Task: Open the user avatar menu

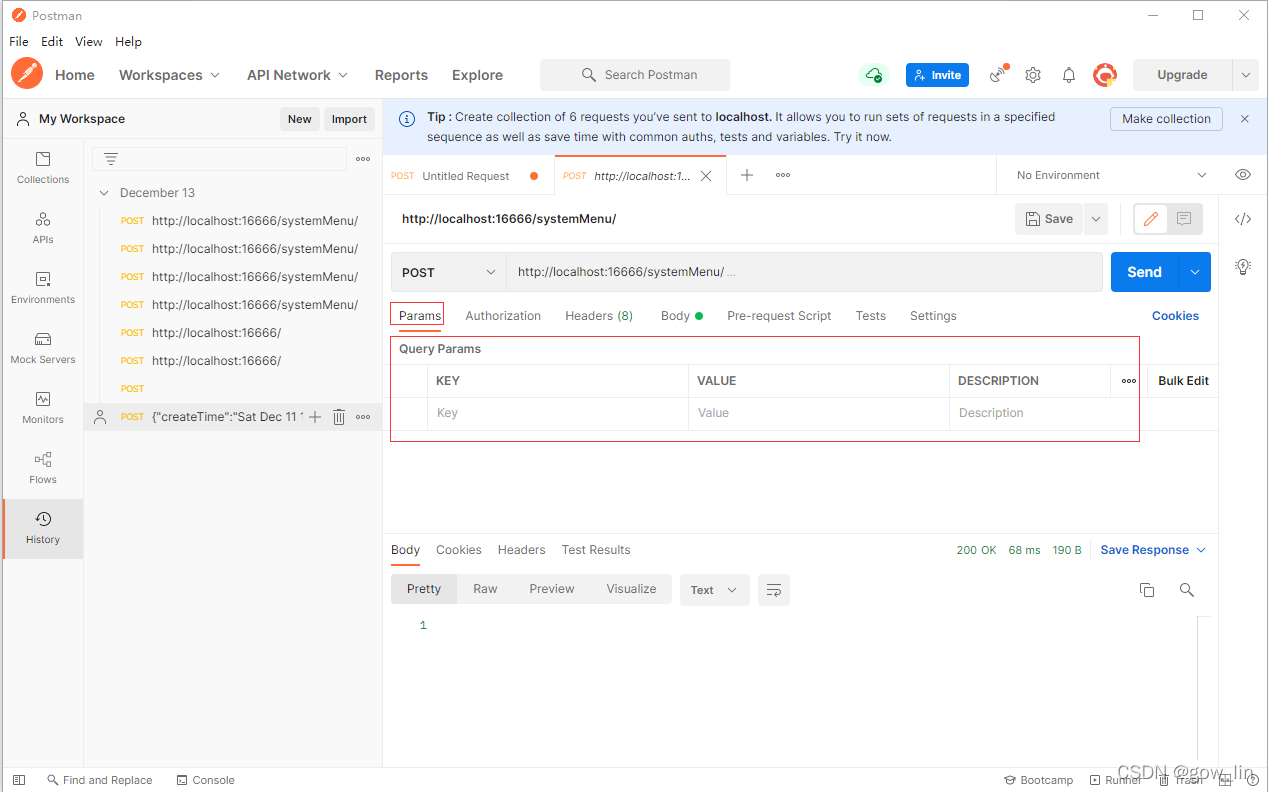Action: coord(1105,75)
